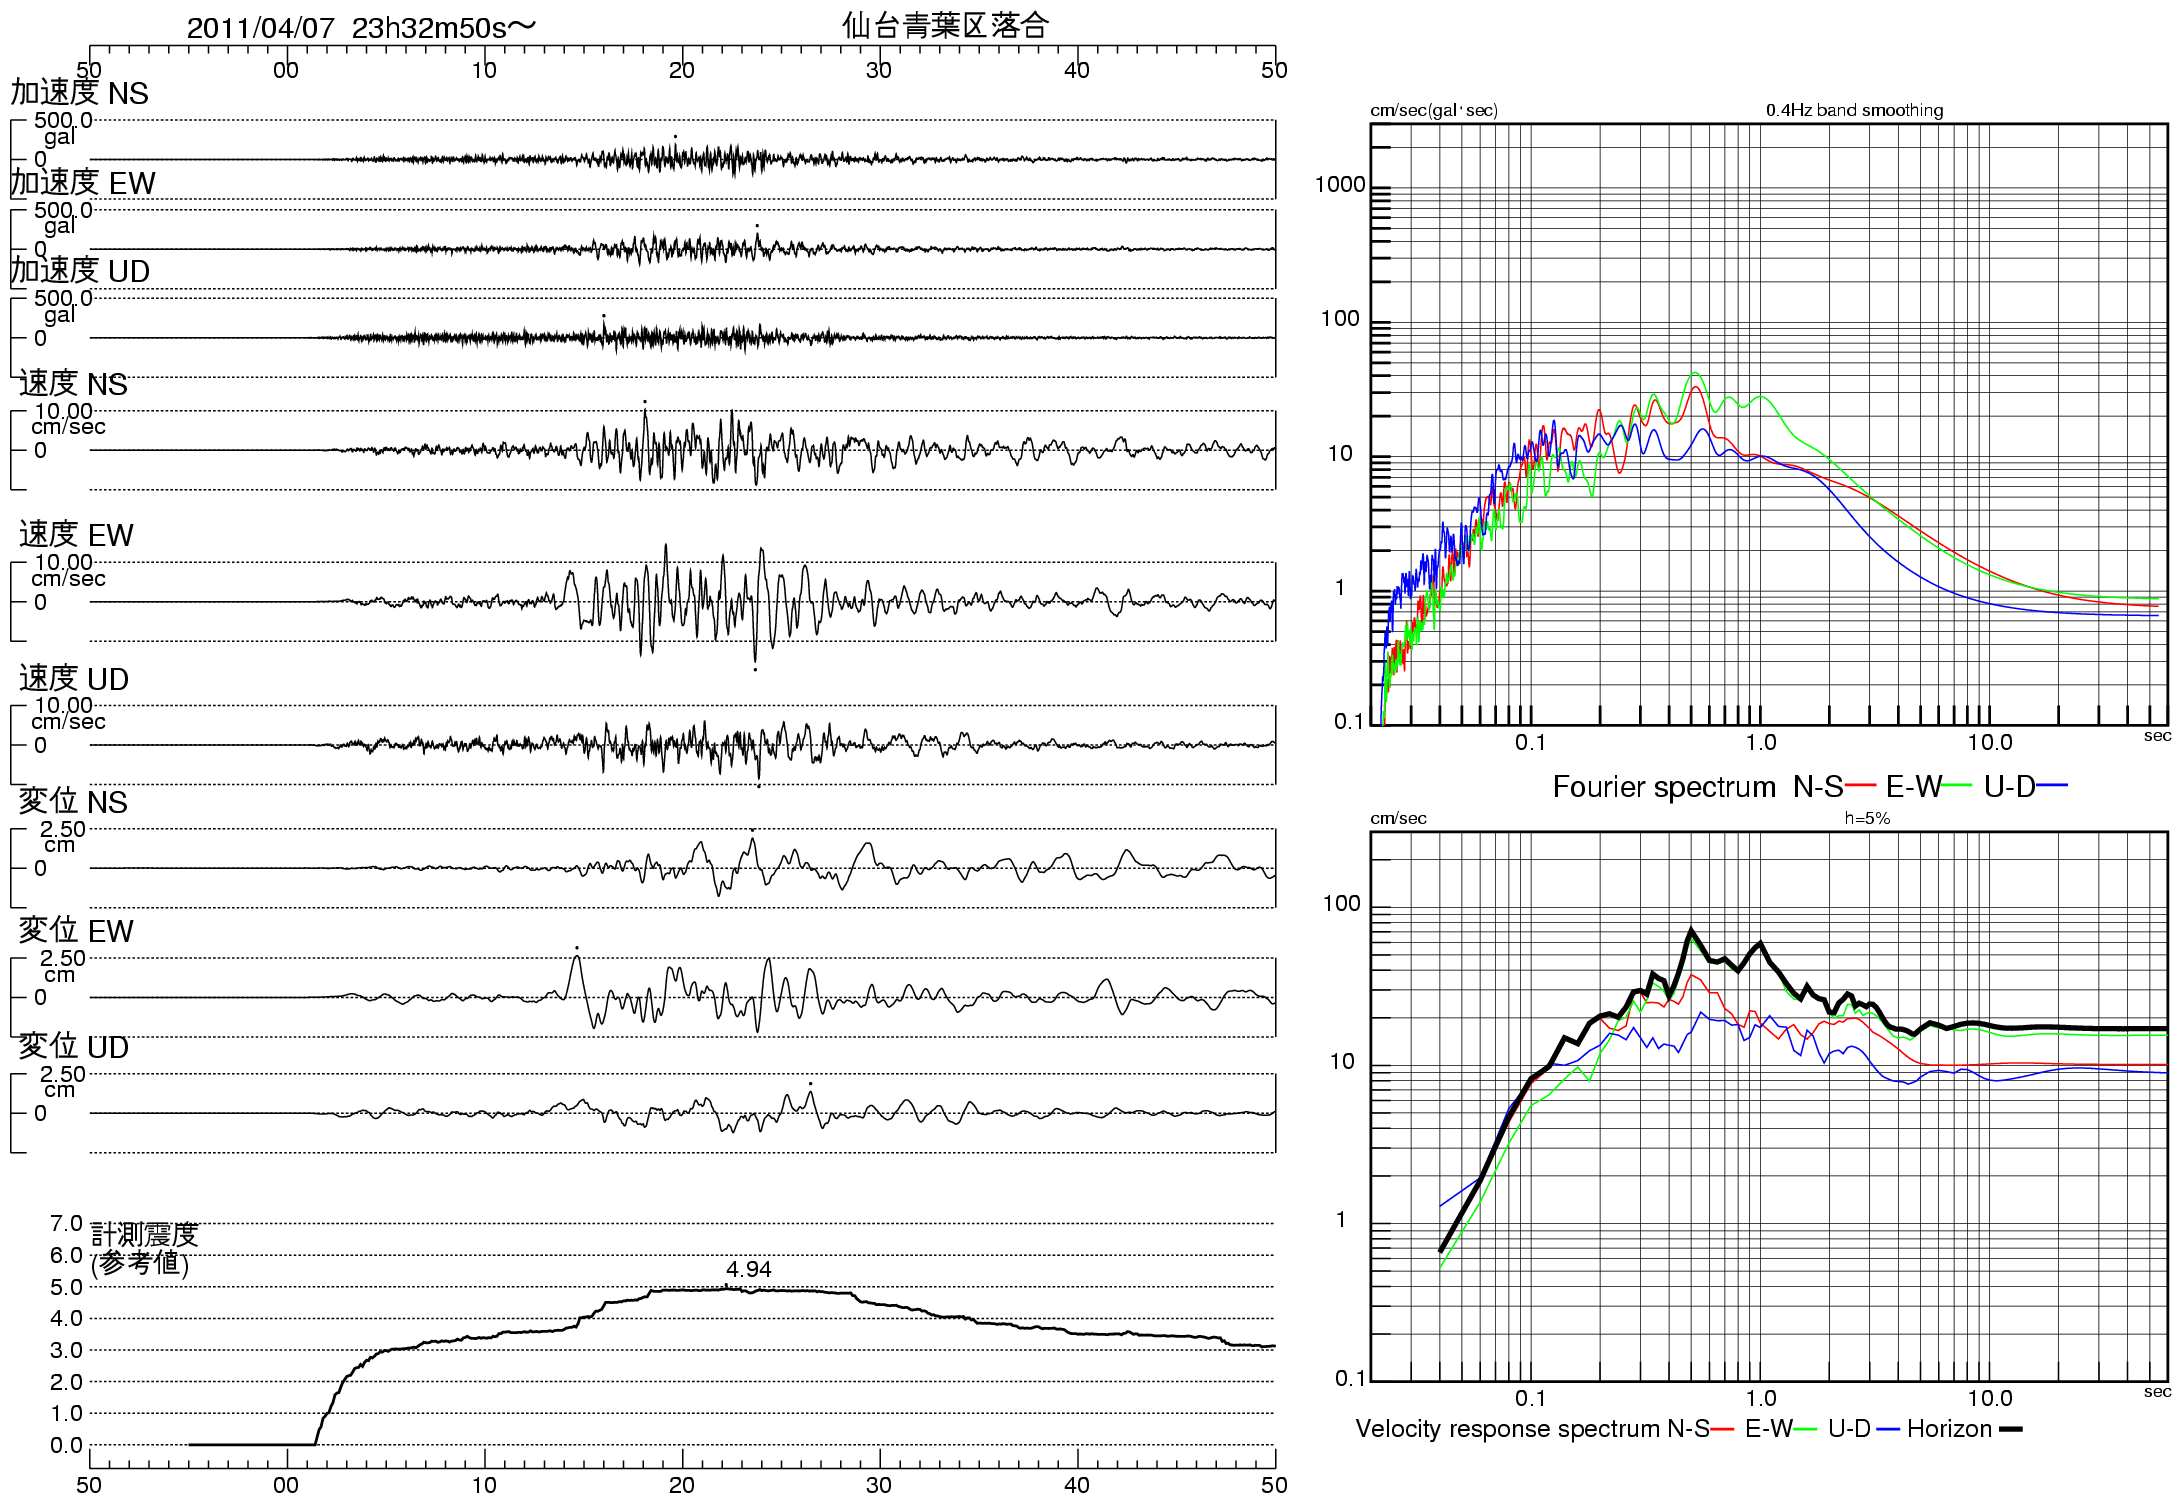Click the peak intensity value 4.94

[749, 1269]
